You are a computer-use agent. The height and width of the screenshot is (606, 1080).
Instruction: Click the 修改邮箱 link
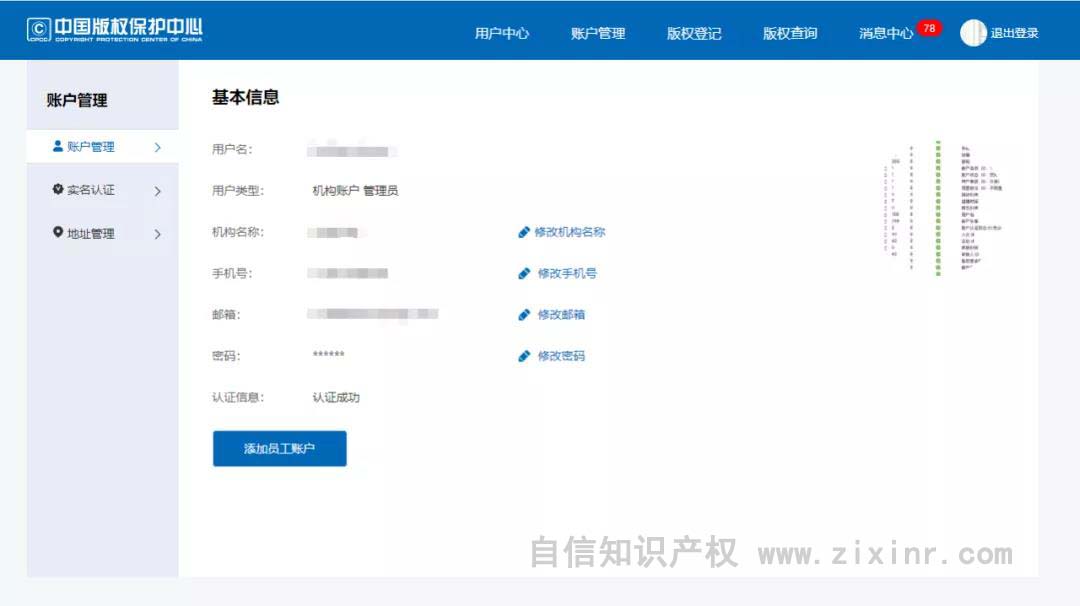click(561, 315)
